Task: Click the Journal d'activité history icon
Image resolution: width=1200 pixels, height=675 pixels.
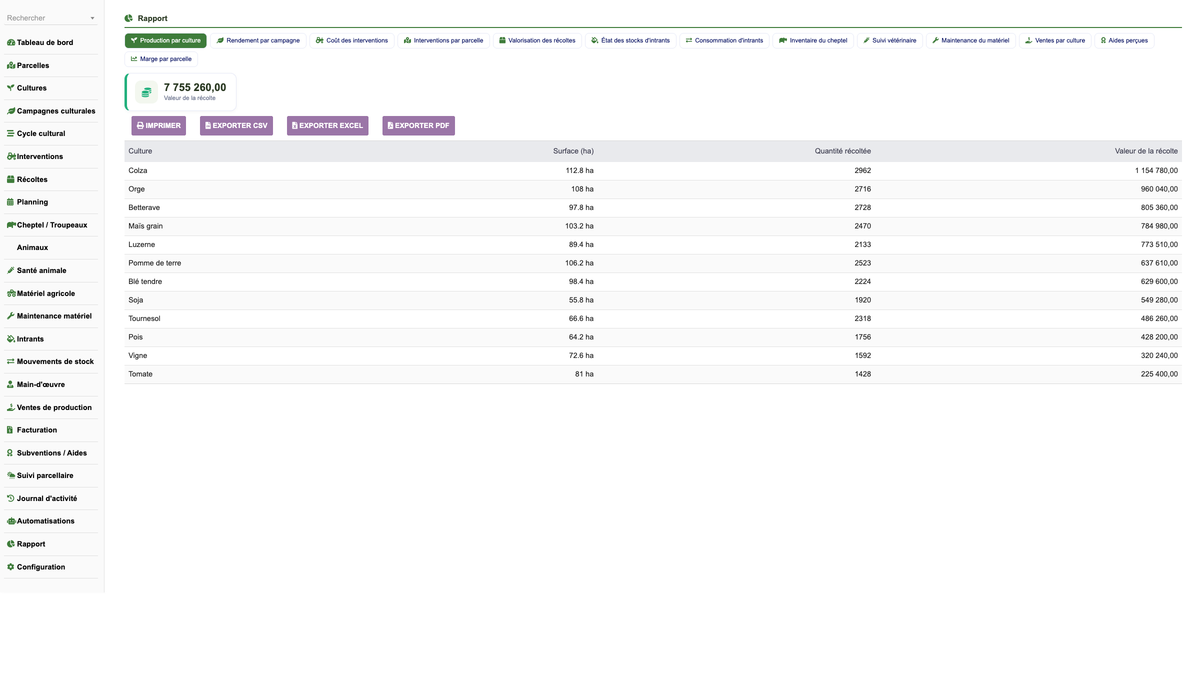Action: 11,499
